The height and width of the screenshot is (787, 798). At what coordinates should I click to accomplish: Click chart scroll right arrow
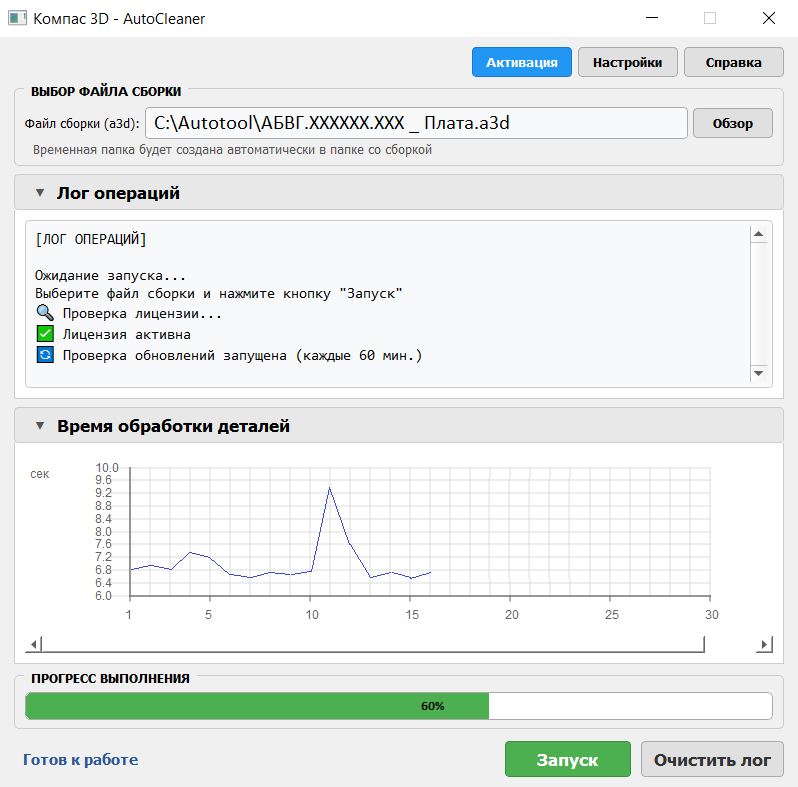coord(764,645)
